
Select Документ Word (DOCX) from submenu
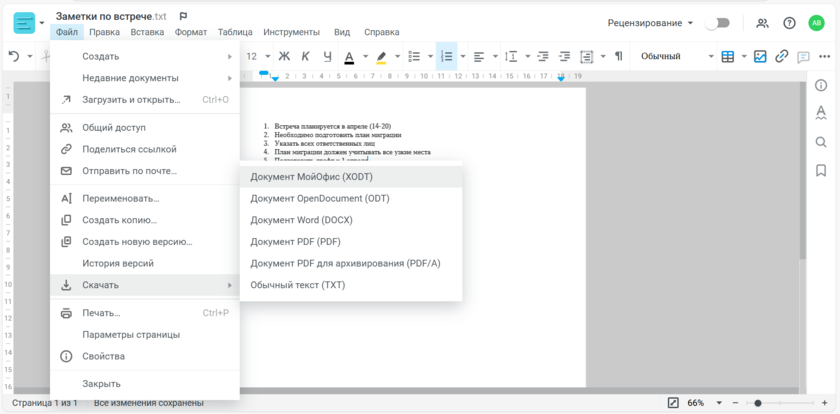coord(301,220)
